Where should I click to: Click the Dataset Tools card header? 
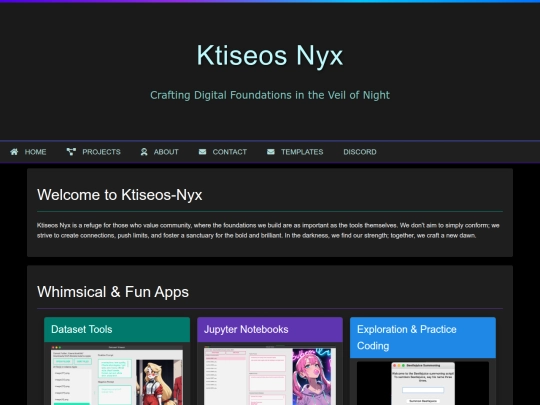coord(117,330)
